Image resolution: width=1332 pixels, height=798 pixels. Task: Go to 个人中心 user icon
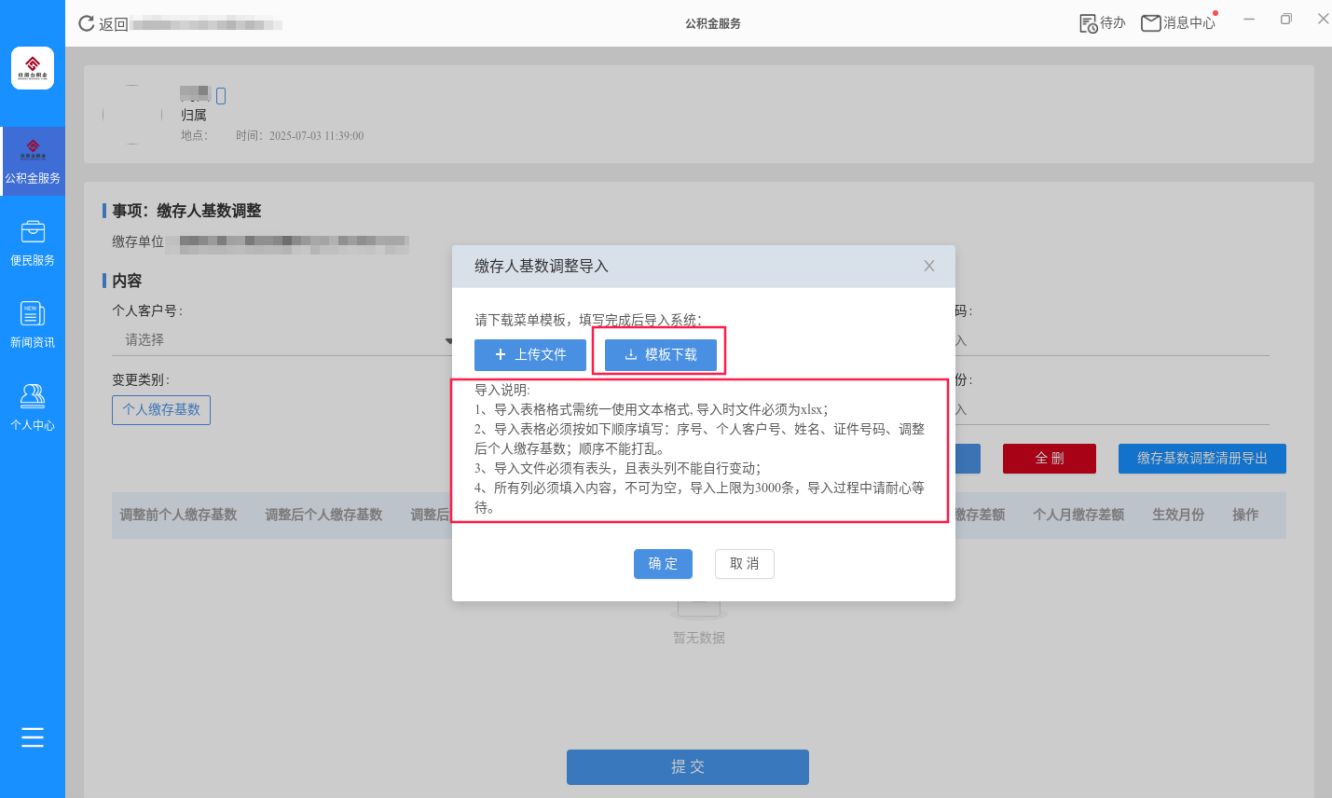tap(32, 397)
